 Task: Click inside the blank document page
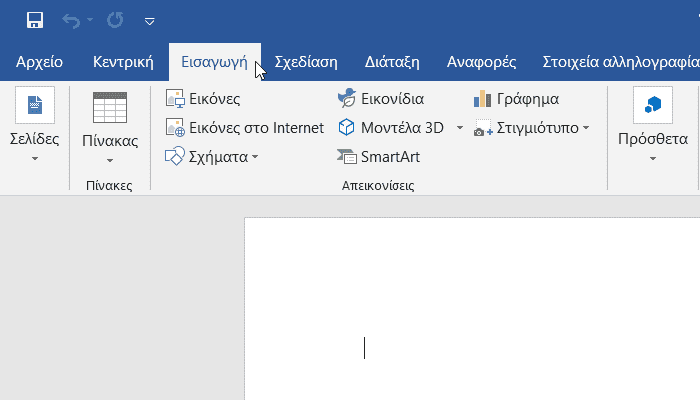tap(472, 308)
